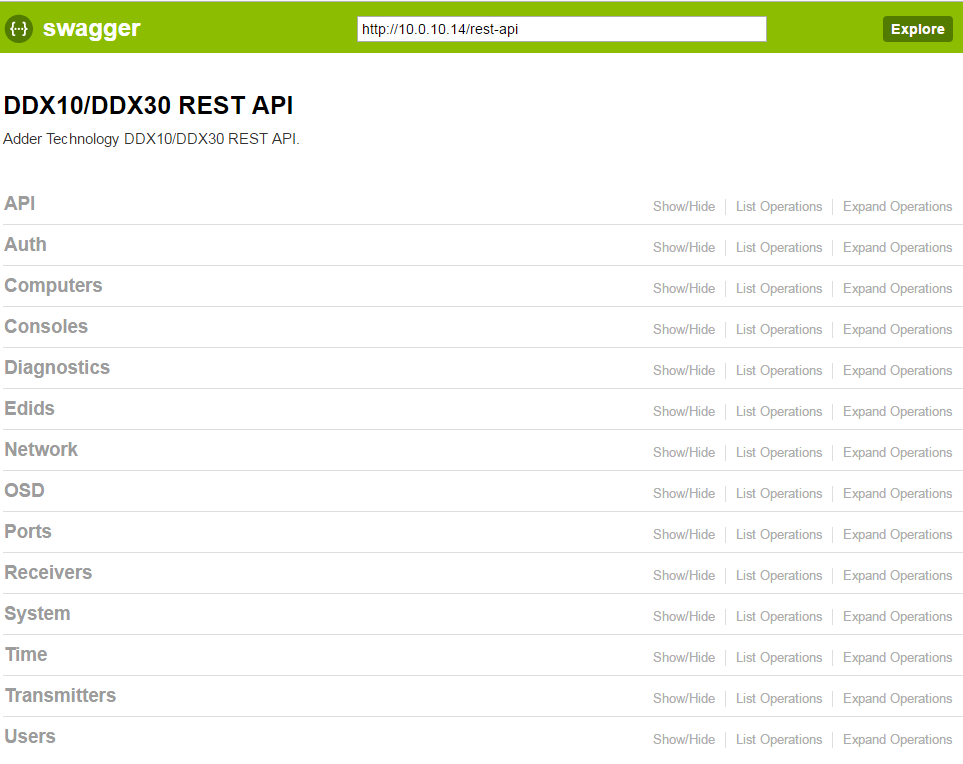Click the swagger brand text
The height and width of the screenshot is (764, 963).
91,29
